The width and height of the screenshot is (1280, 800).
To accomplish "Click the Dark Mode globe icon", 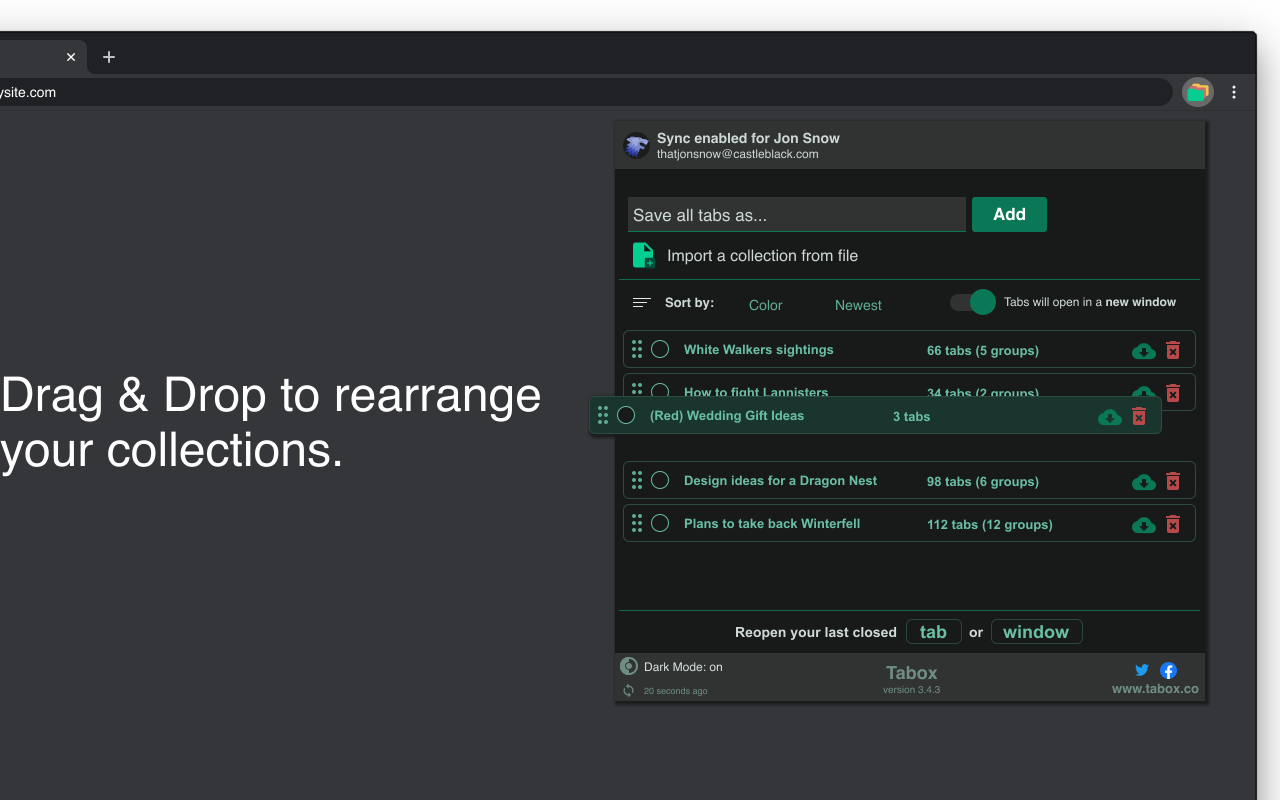I will [x=628, y=665].
